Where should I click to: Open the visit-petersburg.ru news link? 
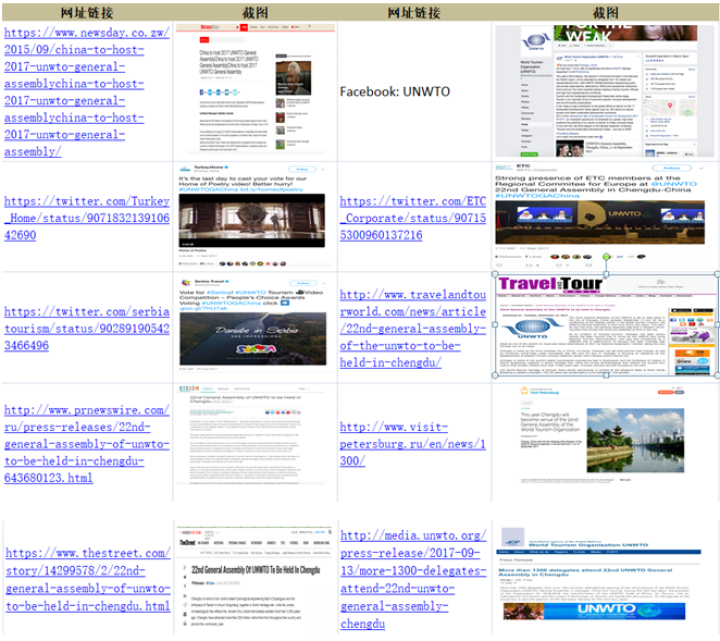coord(413,444)
